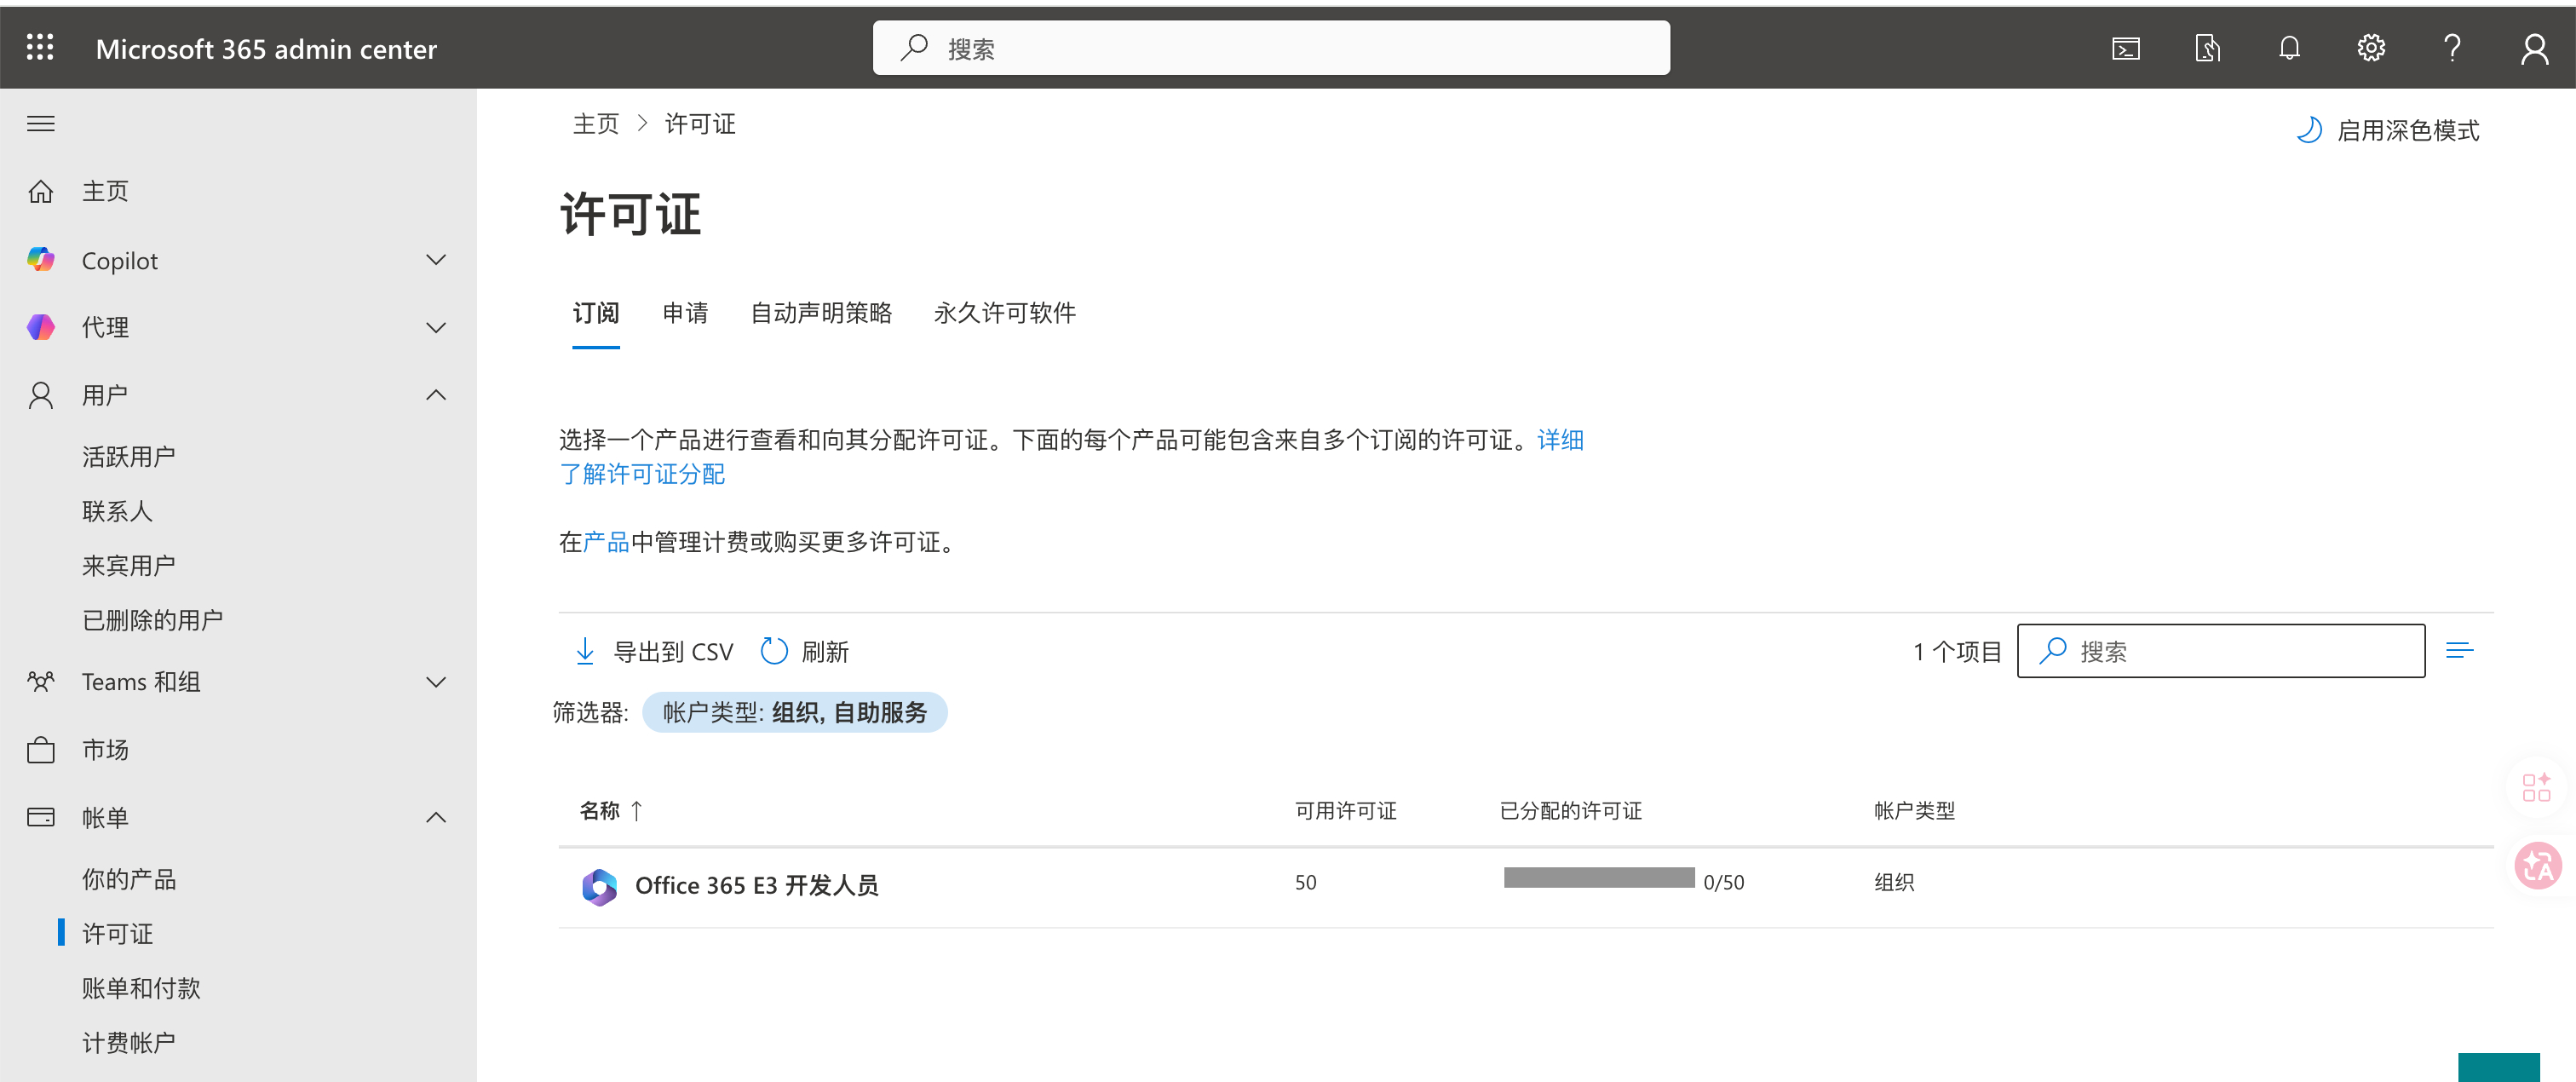The width and height of the screenshot is (2576, 1082).
Task: Click the floating apps widget icon
Action: pos(2536,788)
